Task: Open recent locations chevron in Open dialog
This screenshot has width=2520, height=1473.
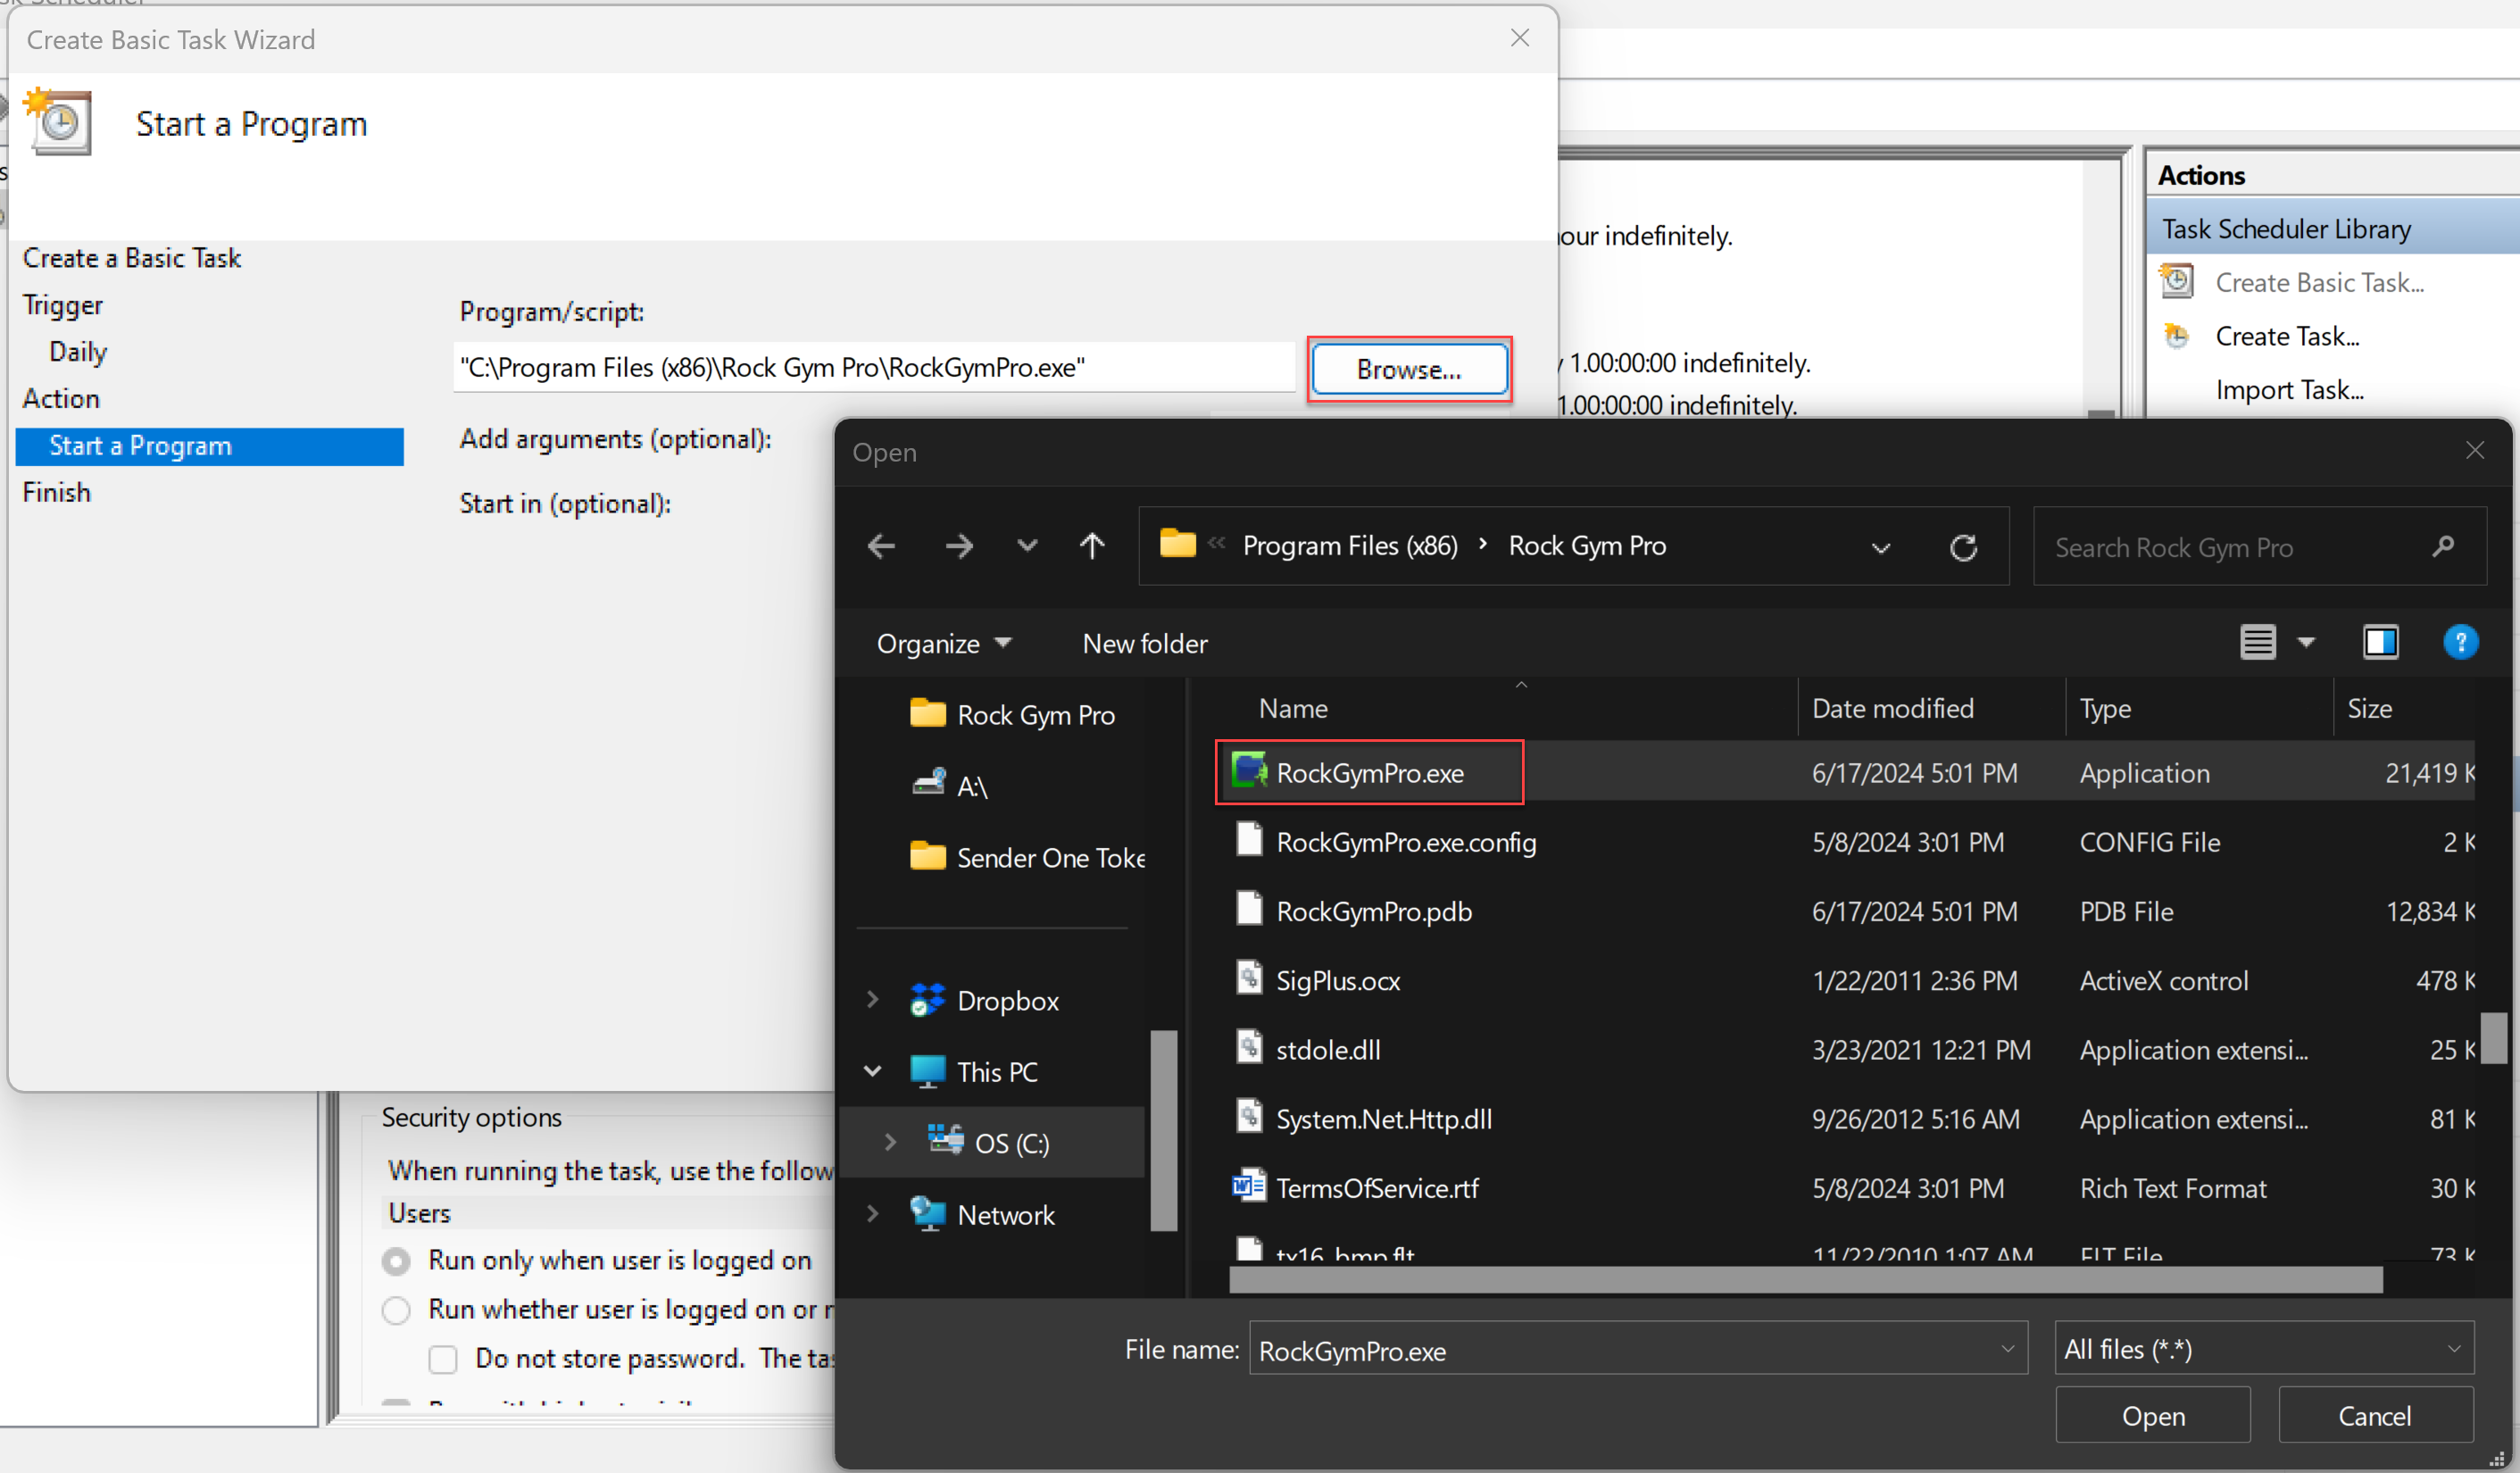Action: click(x=1027, y=546)
